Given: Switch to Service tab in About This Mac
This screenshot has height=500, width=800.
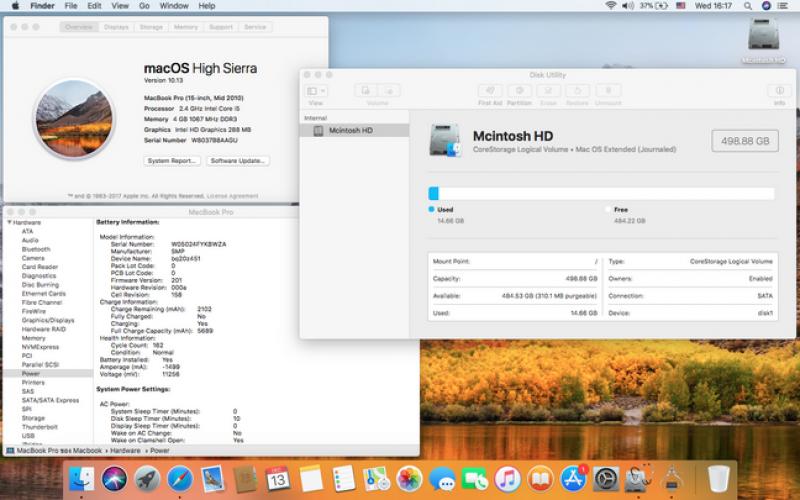Looking at the screenshot, I should 255,27.
